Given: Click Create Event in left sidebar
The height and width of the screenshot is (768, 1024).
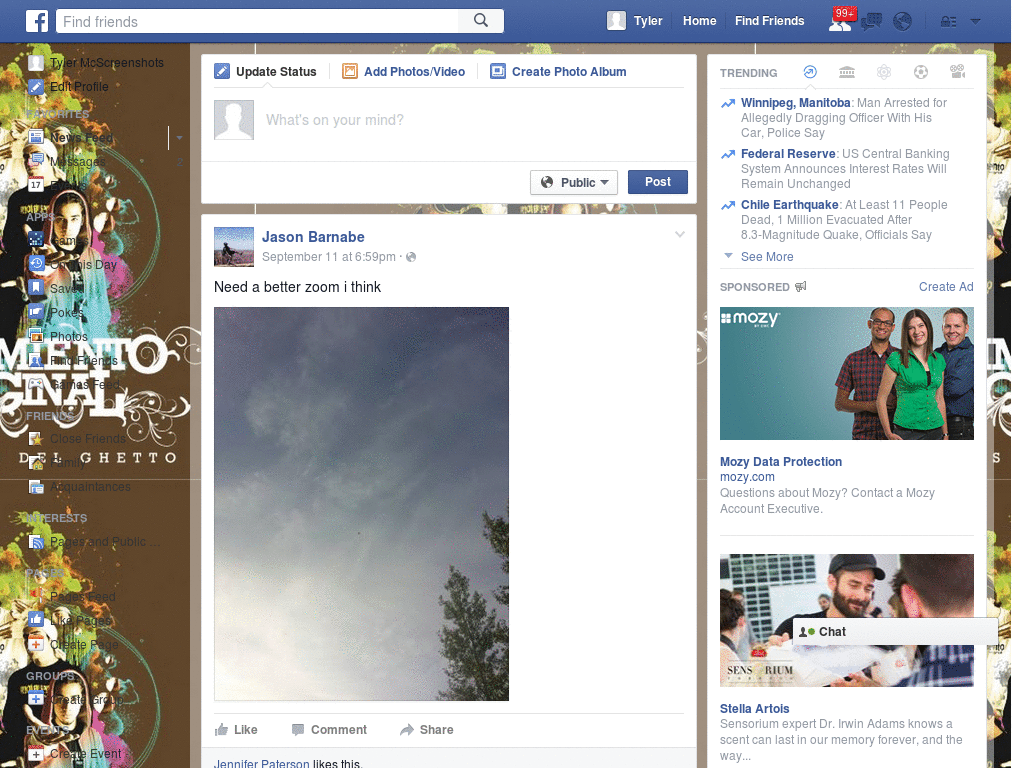Looking at the screenshot, I should [86, 754].
